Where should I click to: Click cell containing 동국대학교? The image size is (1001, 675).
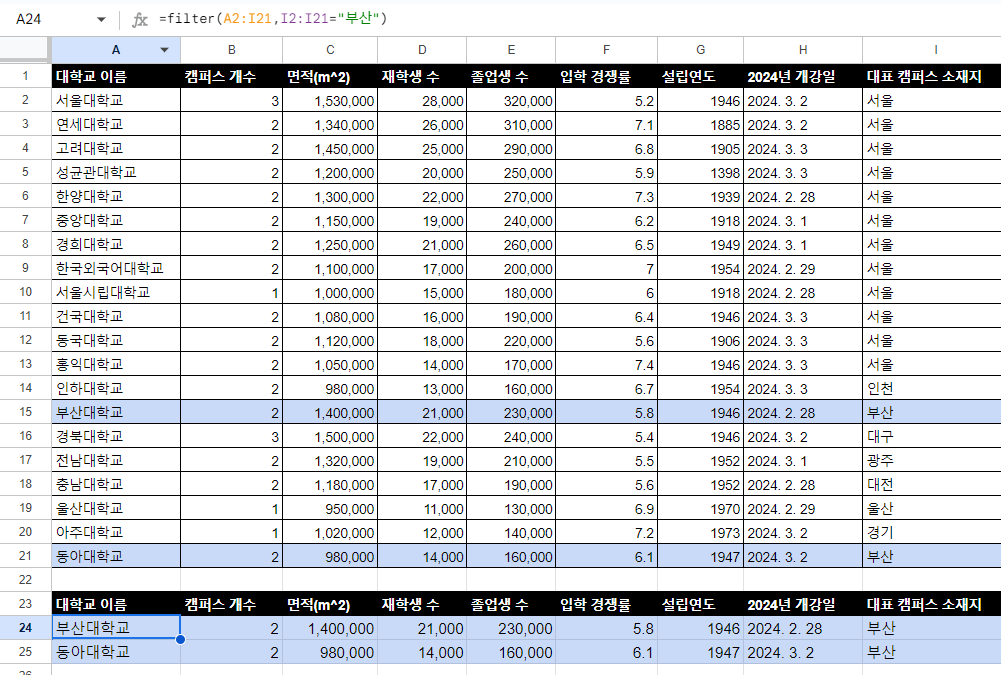coord(116,340)
